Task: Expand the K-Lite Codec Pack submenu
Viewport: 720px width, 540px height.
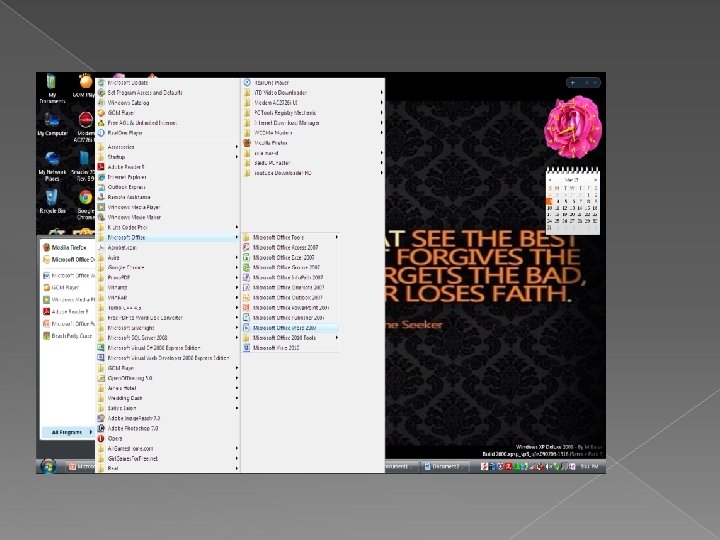Action: coord(168,227)
